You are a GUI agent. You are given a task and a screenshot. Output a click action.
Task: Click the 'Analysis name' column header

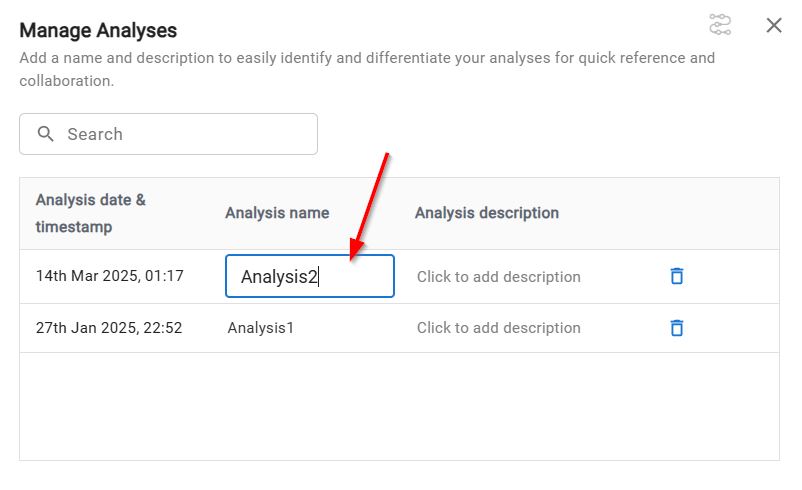click(277, 213)
